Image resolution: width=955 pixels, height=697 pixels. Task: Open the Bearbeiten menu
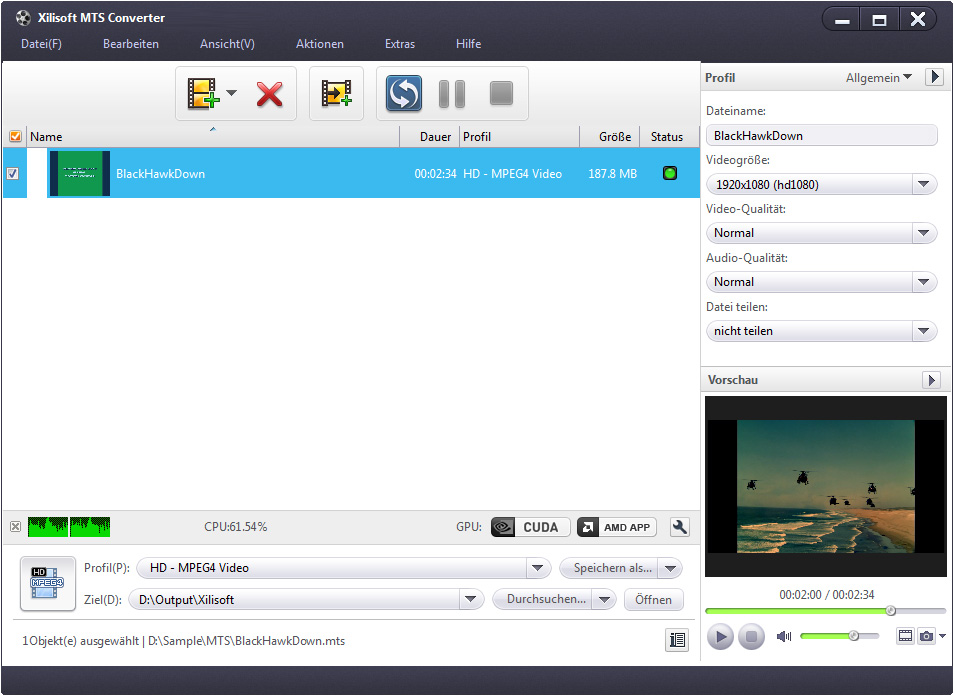131,44
